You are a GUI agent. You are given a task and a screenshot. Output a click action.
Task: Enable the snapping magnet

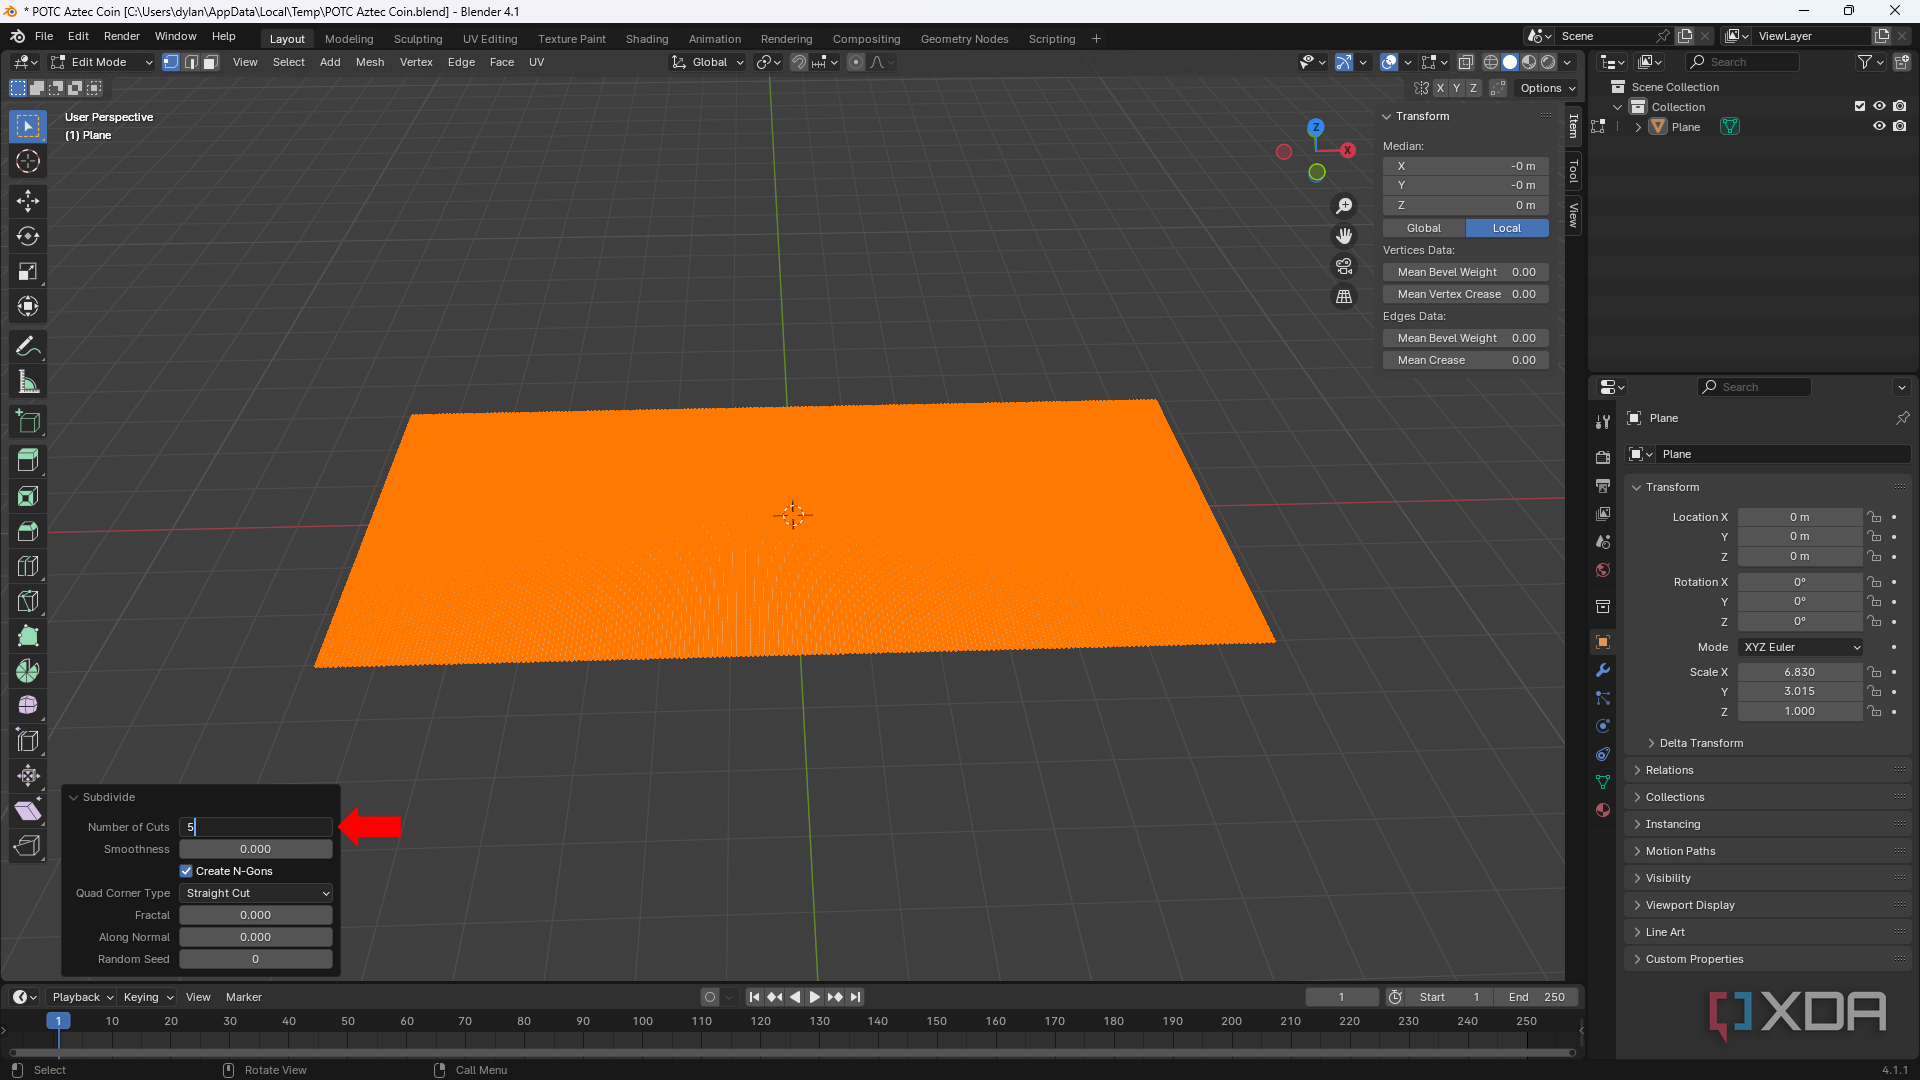pyautogui.click(x=799, y=62)
